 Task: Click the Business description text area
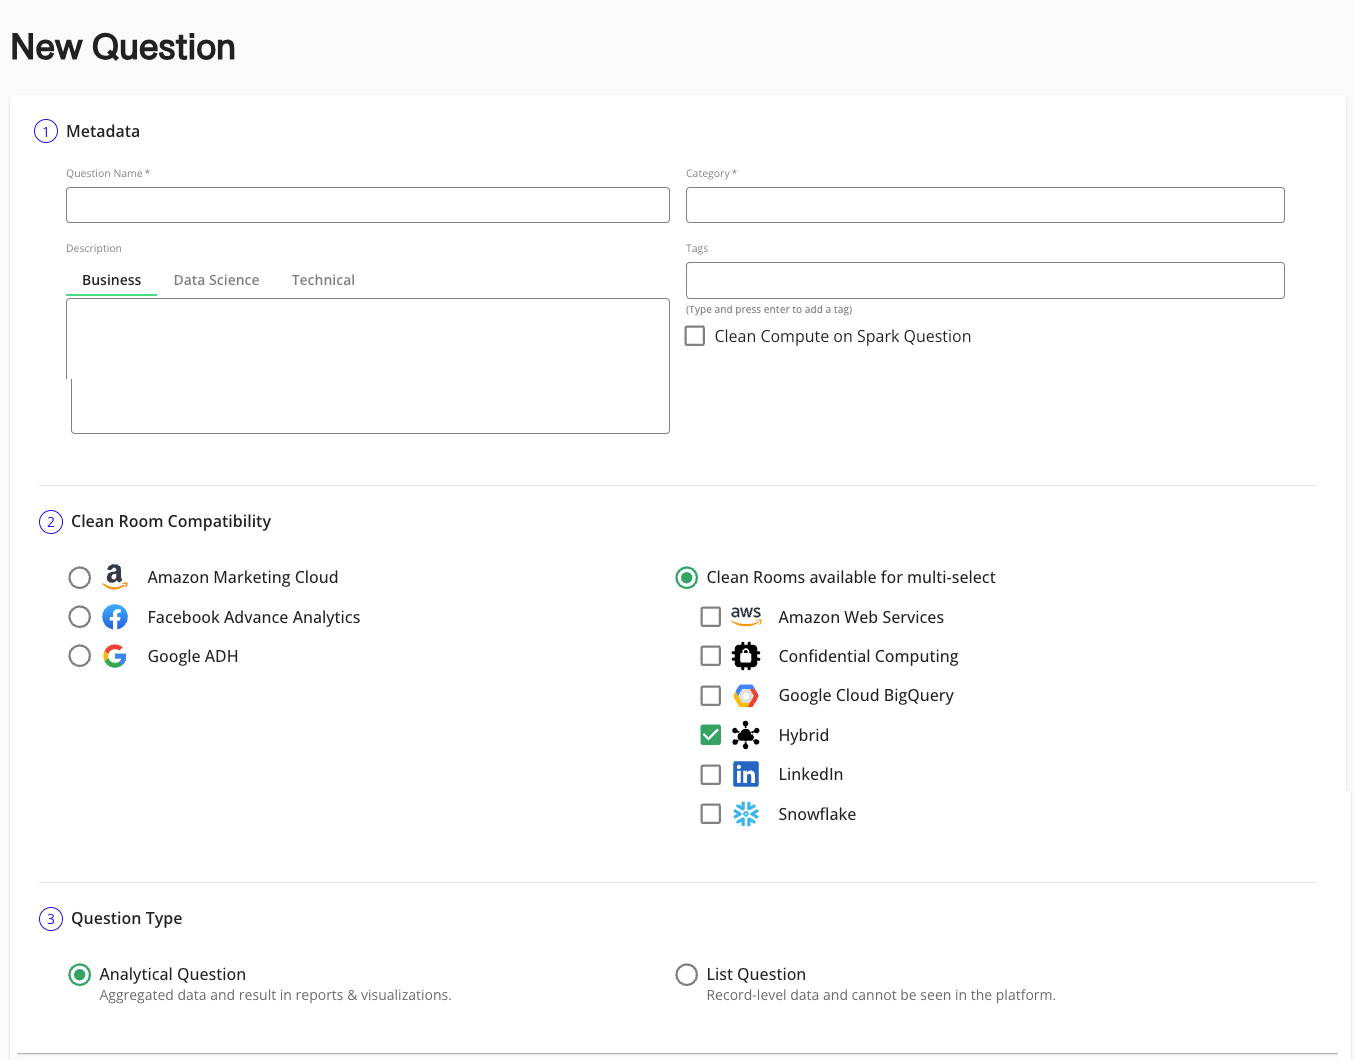click(x=367, y=365)
